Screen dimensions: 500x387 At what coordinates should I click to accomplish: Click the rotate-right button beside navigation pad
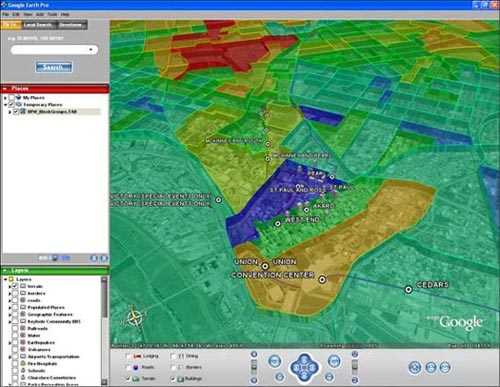334,361
